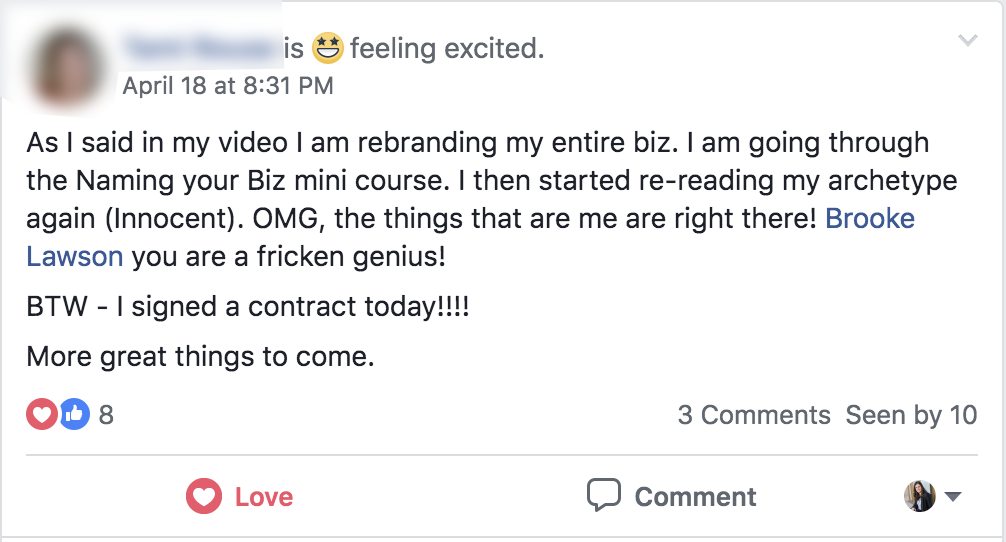Show the Seen by 10 viewer list
The height and width of the screenshot is (542, 1006).
click(911, 415)
